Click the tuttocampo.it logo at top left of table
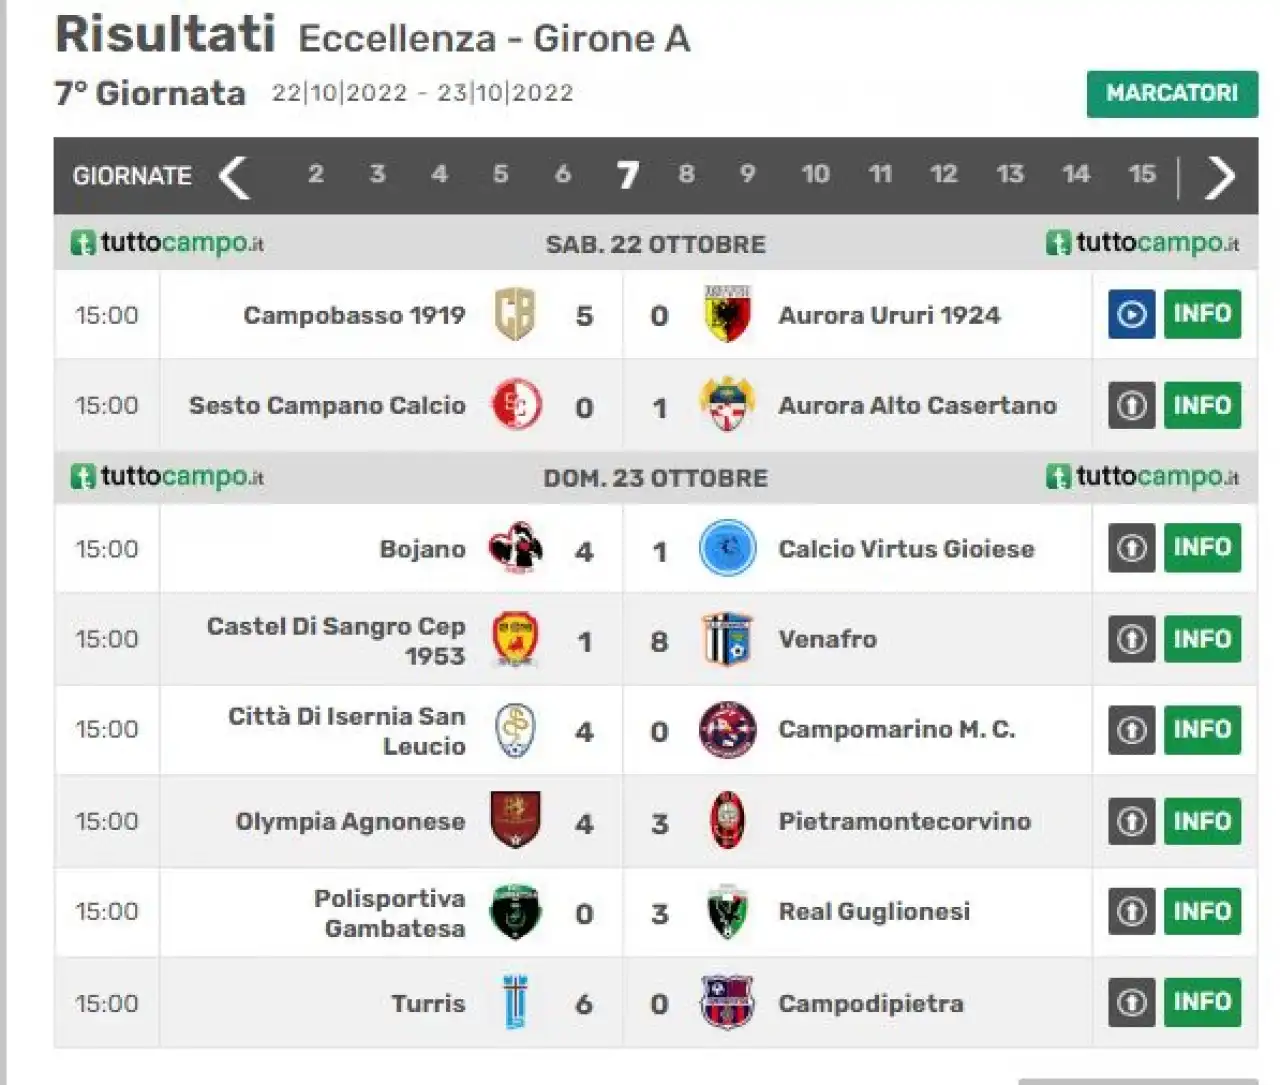 pos(167,243)
